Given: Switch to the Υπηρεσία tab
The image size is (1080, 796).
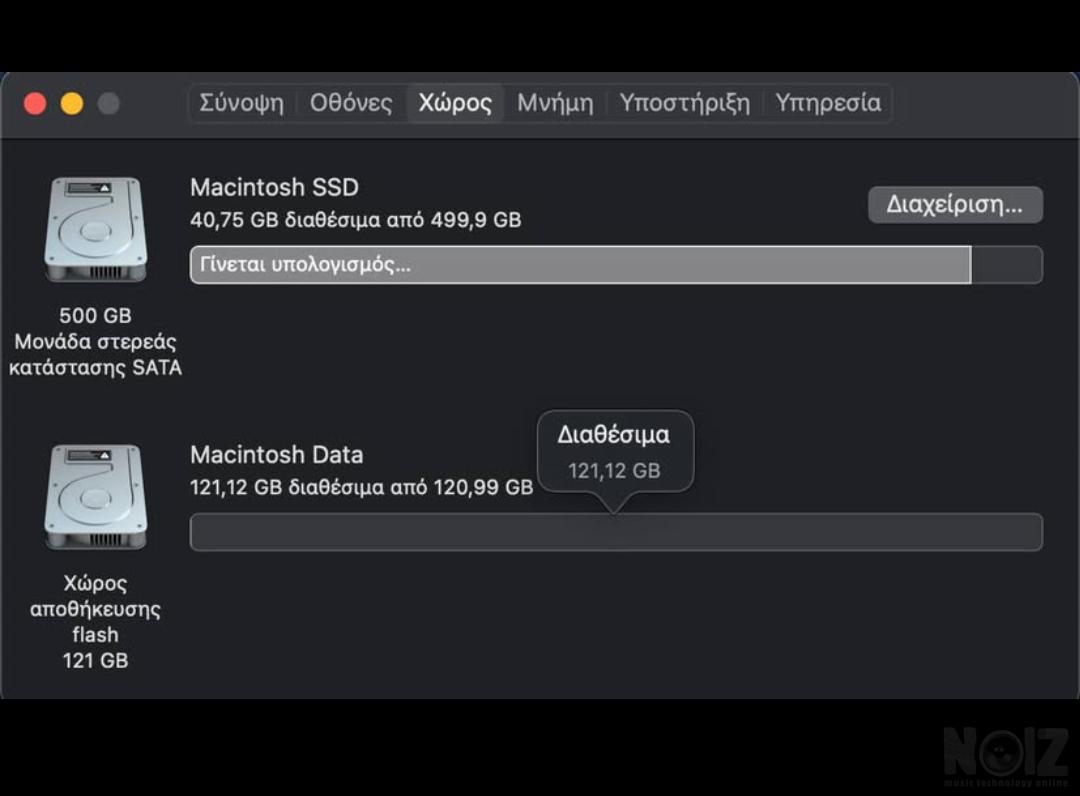Looking at the screenshot, I should pos(828,103).
